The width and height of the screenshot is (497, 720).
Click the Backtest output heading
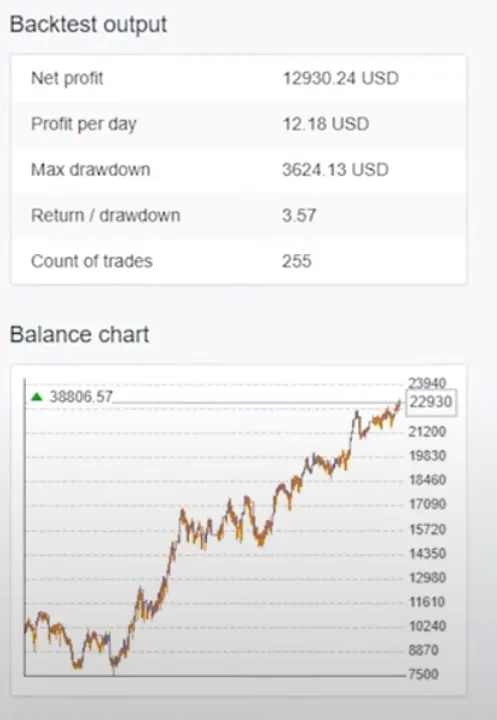pos(88,24)
